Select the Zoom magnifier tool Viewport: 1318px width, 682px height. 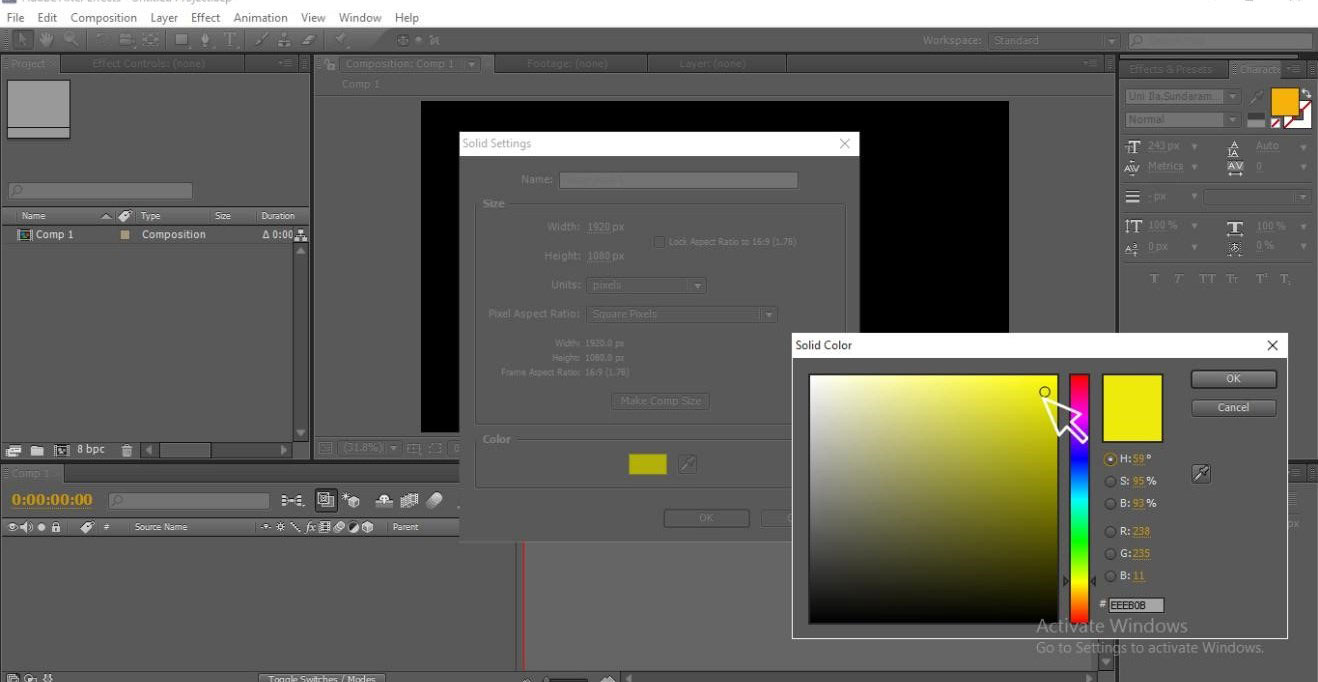click(71, 40)
